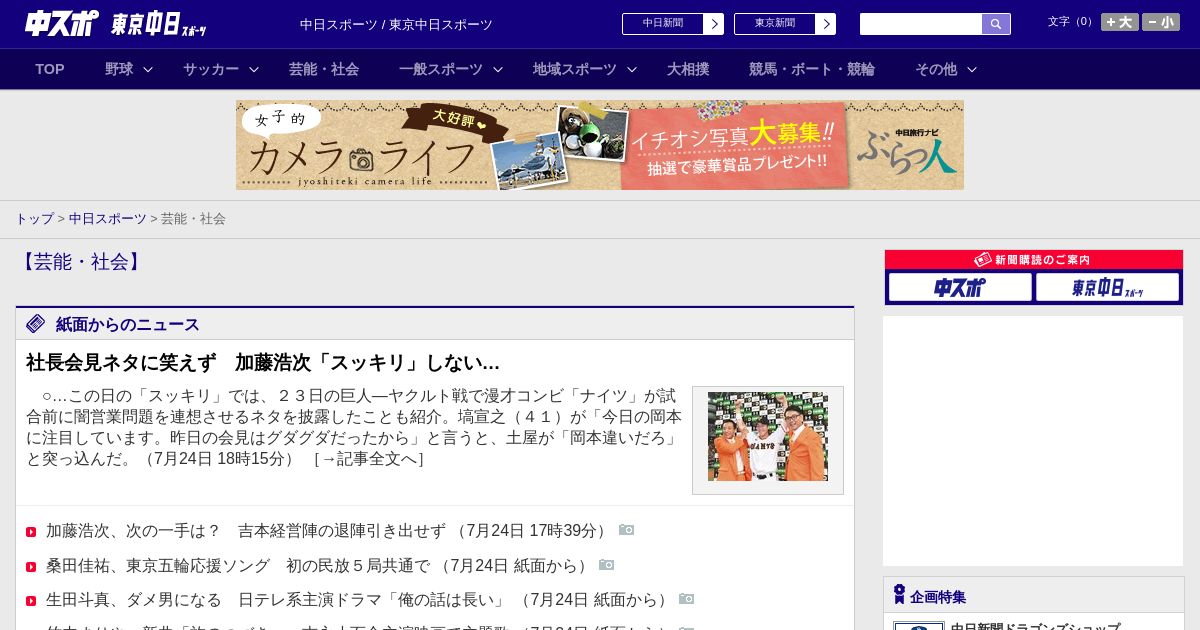Open 加藤浩次、次の一手は？ article link

tap(246, 530)
